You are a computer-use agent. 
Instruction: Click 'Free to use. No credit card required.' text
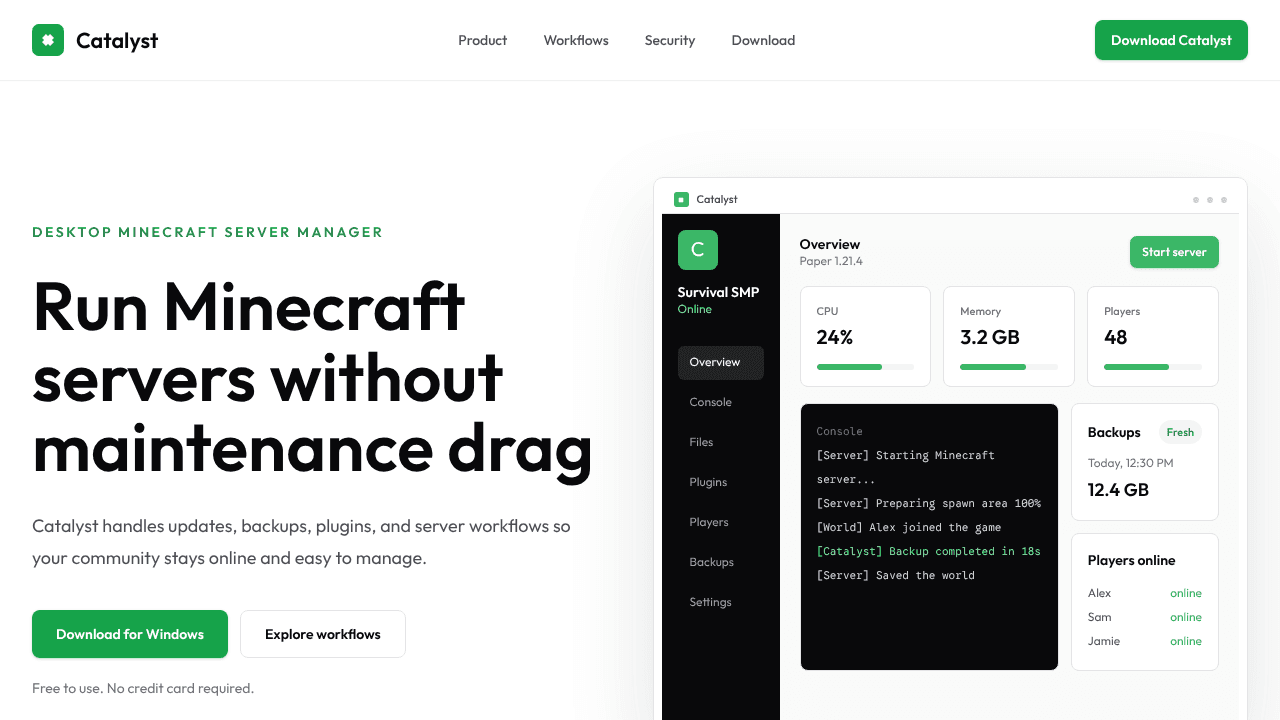(x=143, y=688)
